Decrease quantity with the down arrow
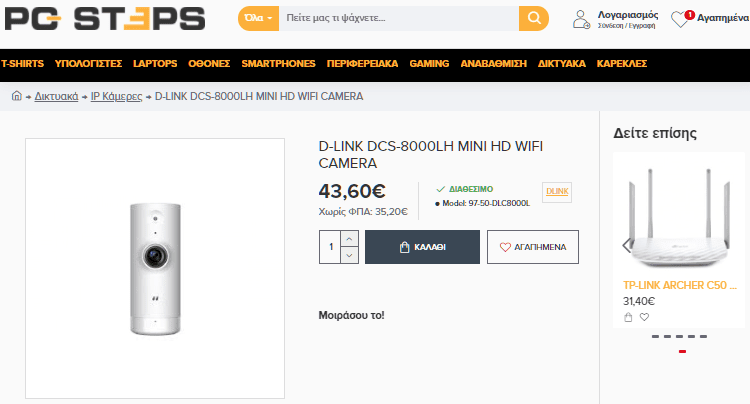The width and height of the screenshot is (750, 404). pos(349,255)
